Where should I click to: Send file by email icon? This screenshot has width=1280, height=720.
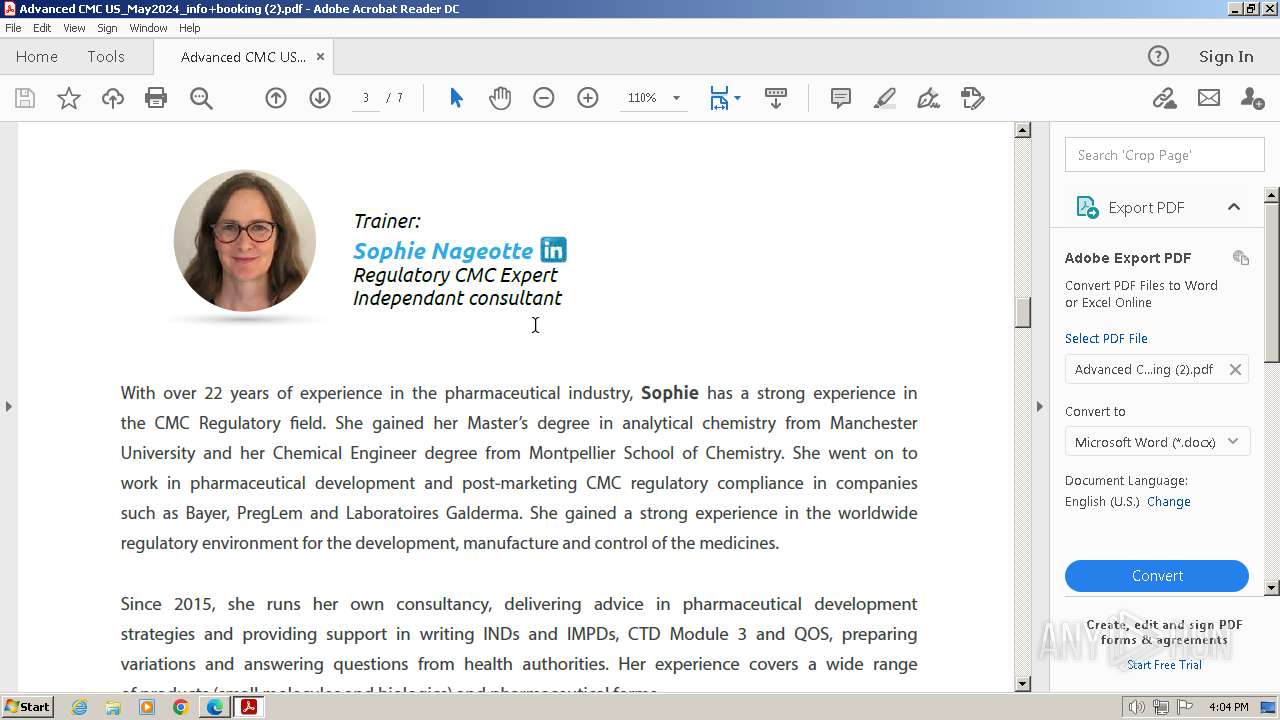tap(1209, 98)
